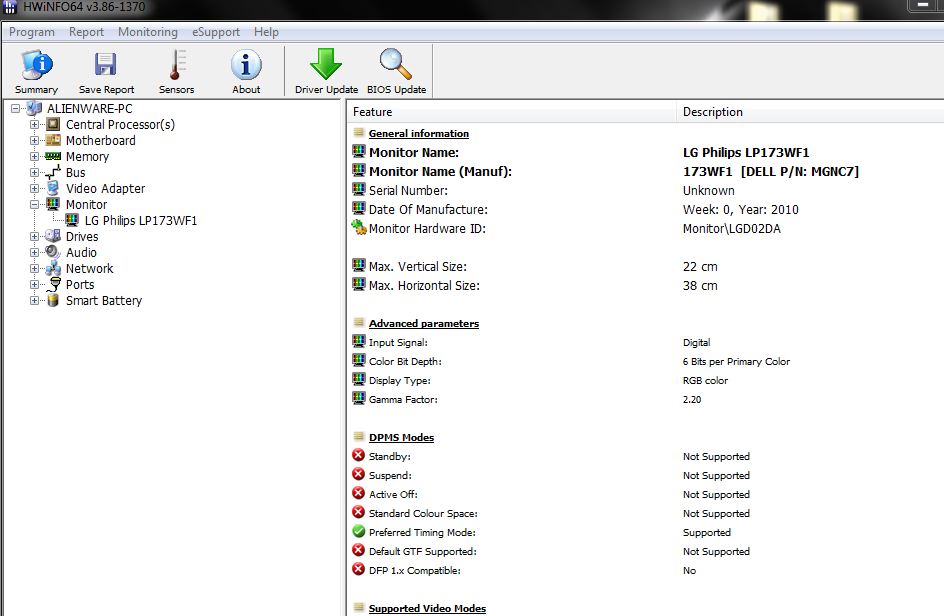Minimize the HWiNFO64 window
The width and height of the screenshot is (944, 616).
click(922, 5)
